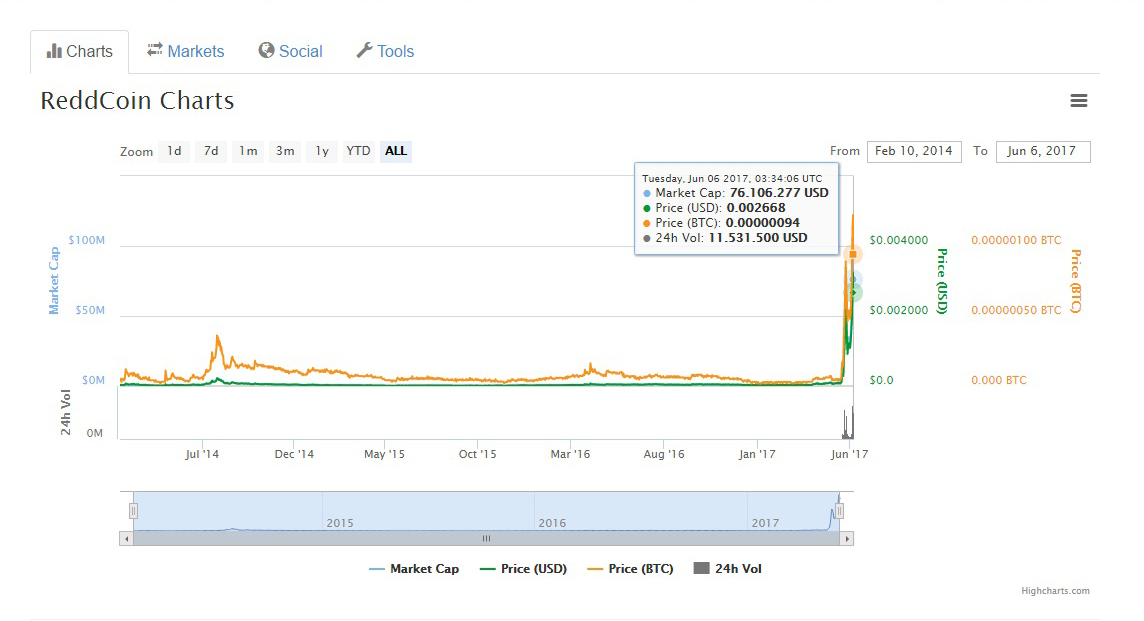Click the exchange arrows icon beside Markets

[x=155, y=50]
